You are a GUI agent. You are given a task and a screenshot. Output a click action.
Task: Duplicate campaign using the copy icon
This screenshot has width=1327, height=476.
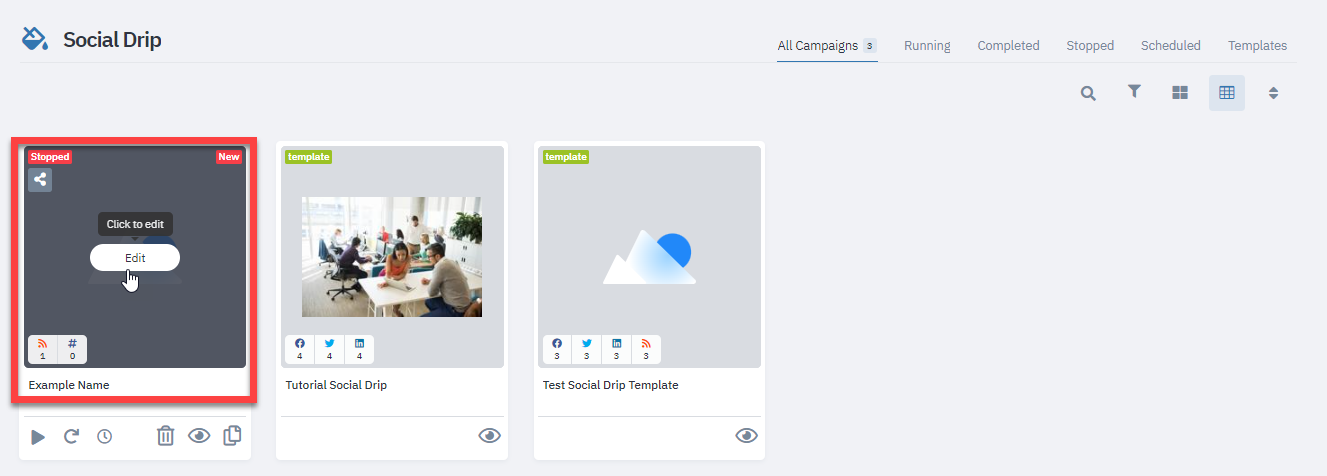[232, 436]
